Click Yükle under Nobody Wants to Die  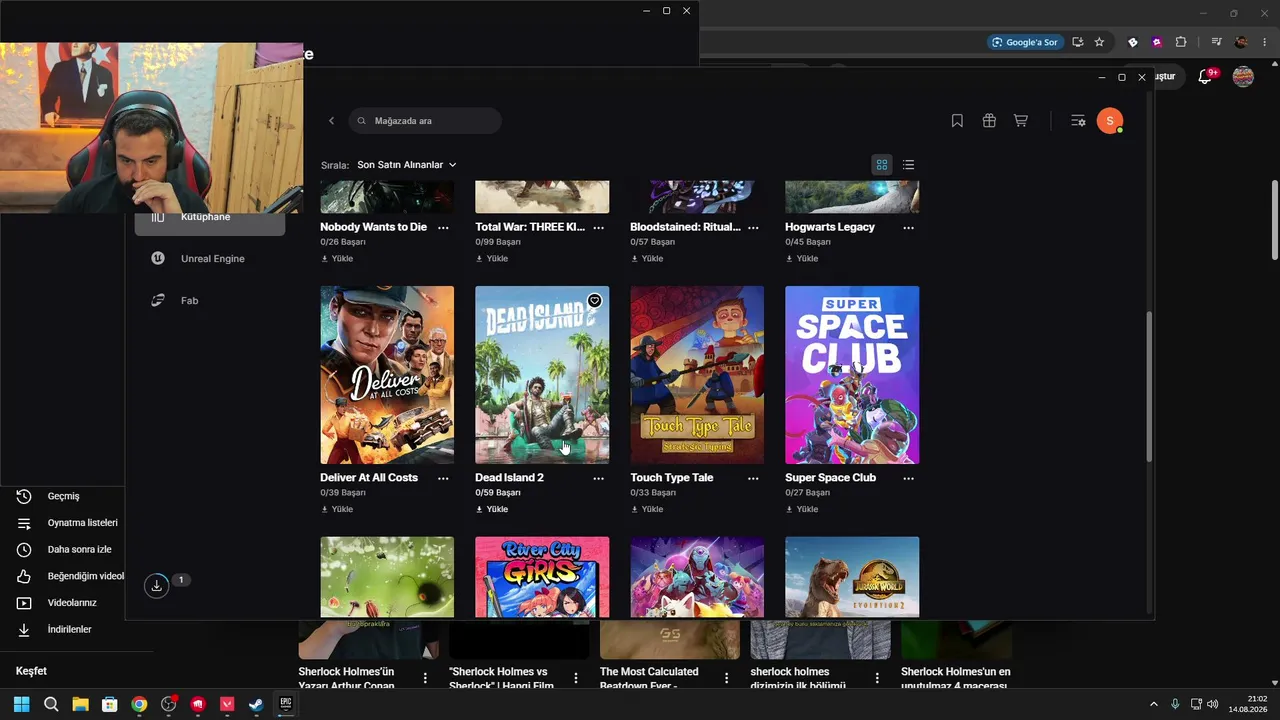tap(337, 259)
